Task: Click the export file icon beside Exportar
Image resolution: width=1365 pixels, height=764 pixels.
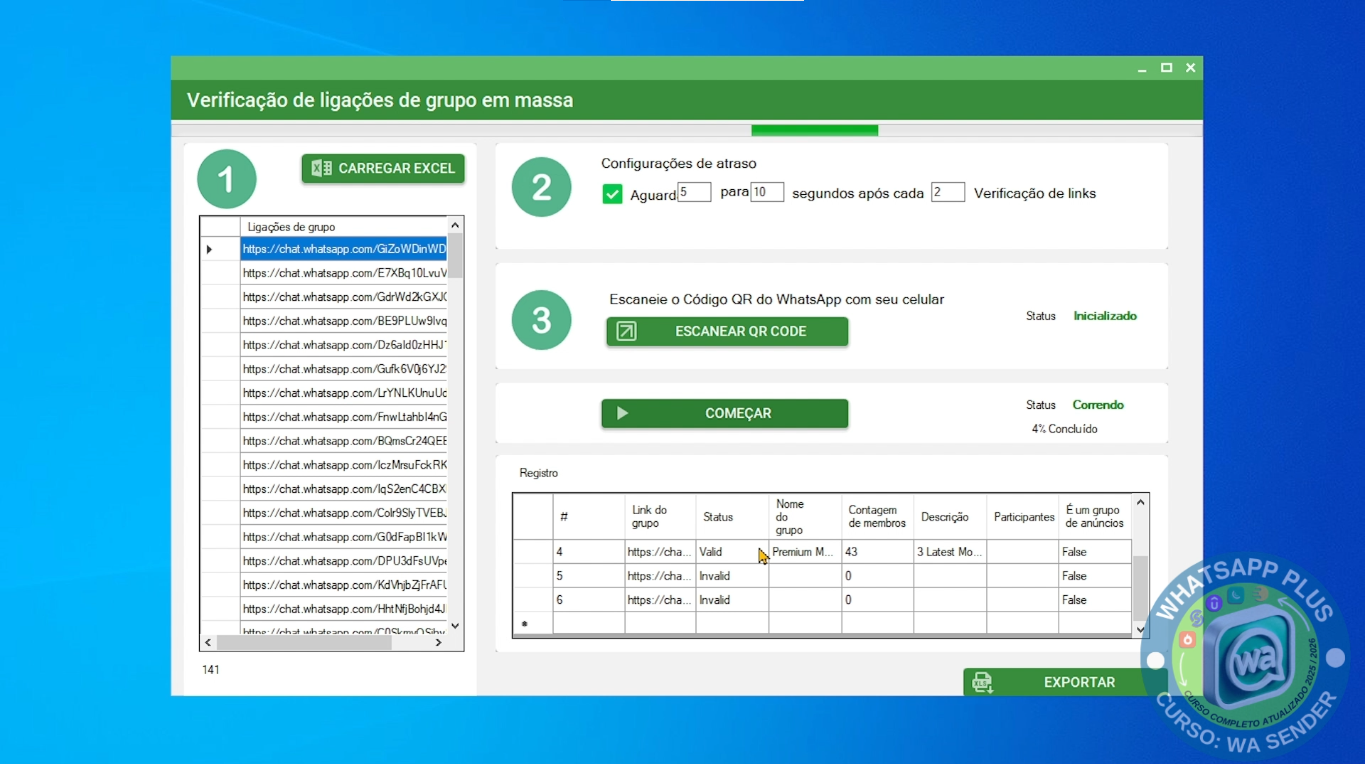Action: coord(983,683)
